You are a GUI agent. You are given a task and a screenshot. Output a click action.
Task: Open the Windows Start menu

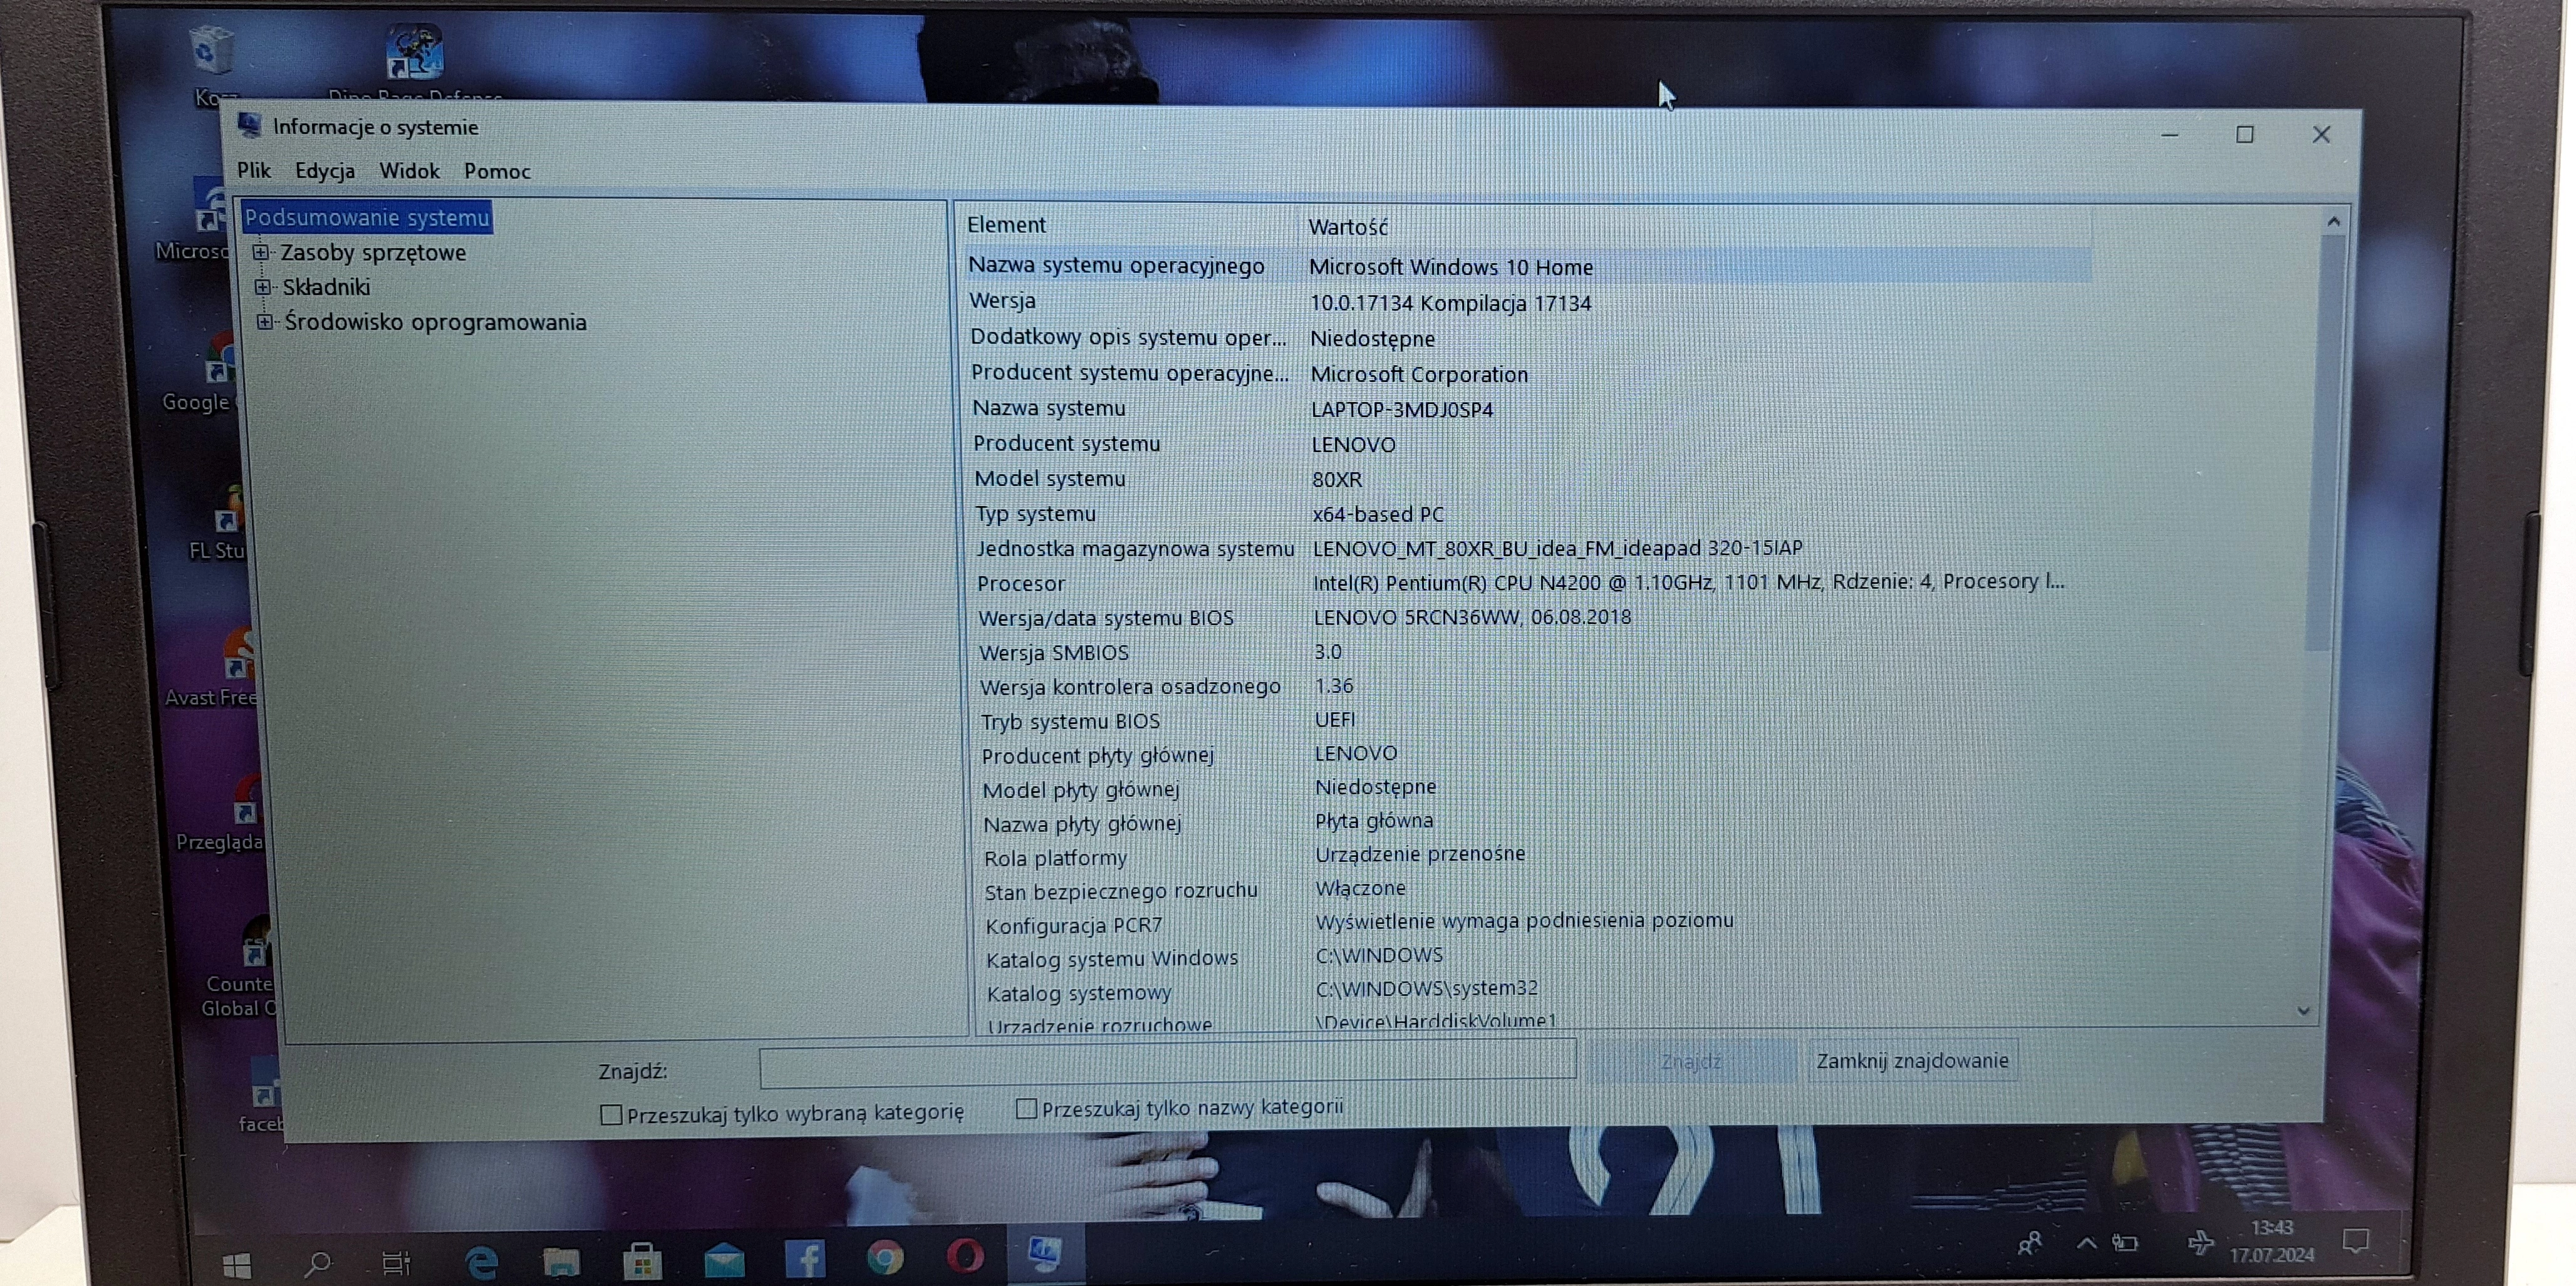(236, 1266)
